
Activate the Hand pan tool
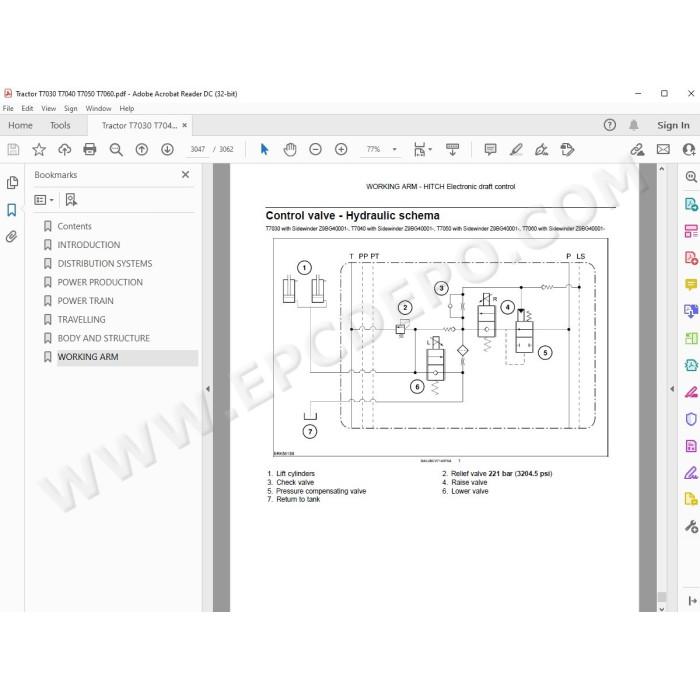[290, 149]
